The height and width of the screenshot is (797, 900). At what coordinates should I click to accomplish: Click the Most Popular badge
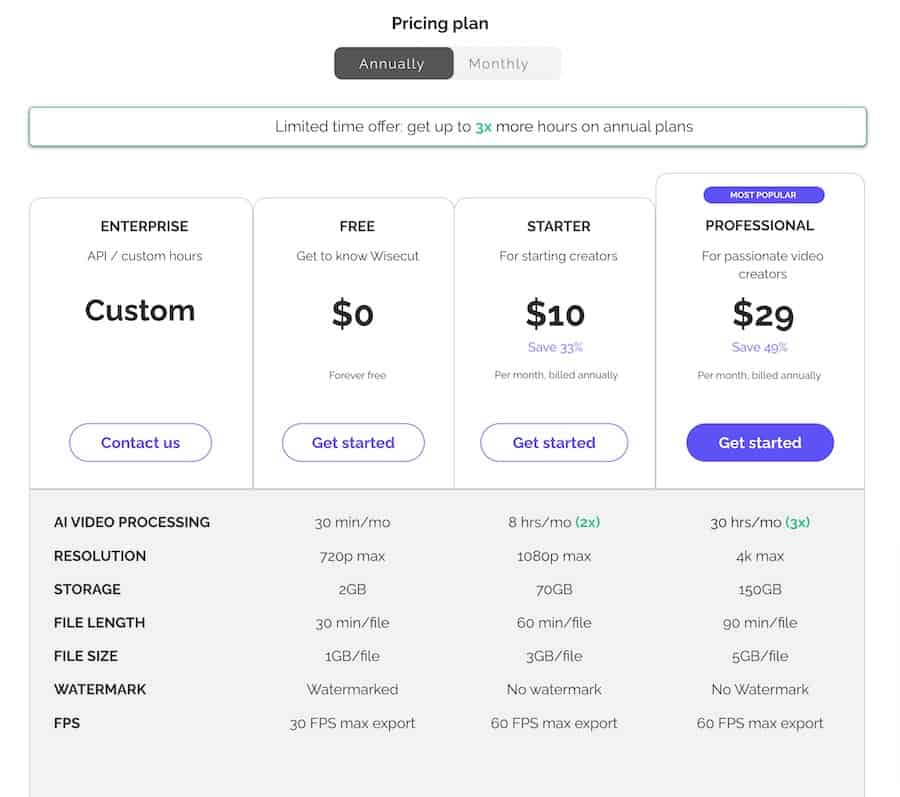point(763,195)
